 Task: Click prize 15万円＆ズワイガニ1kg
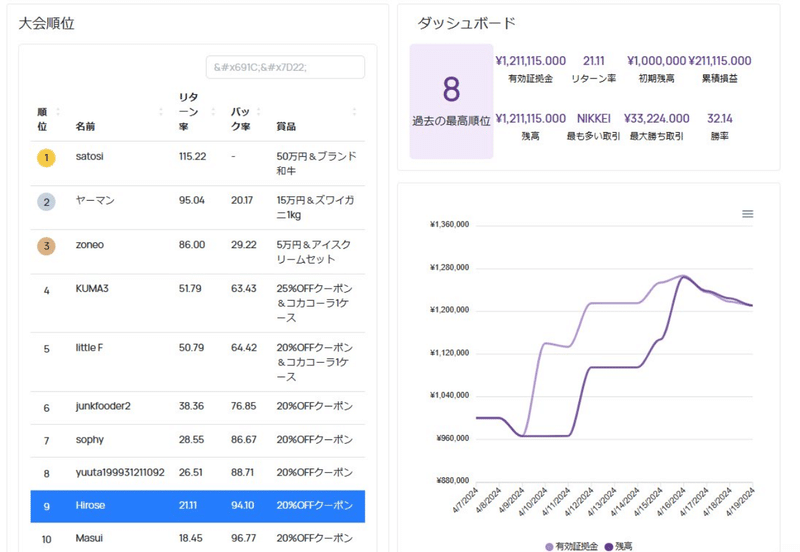[x=315, y=207]
